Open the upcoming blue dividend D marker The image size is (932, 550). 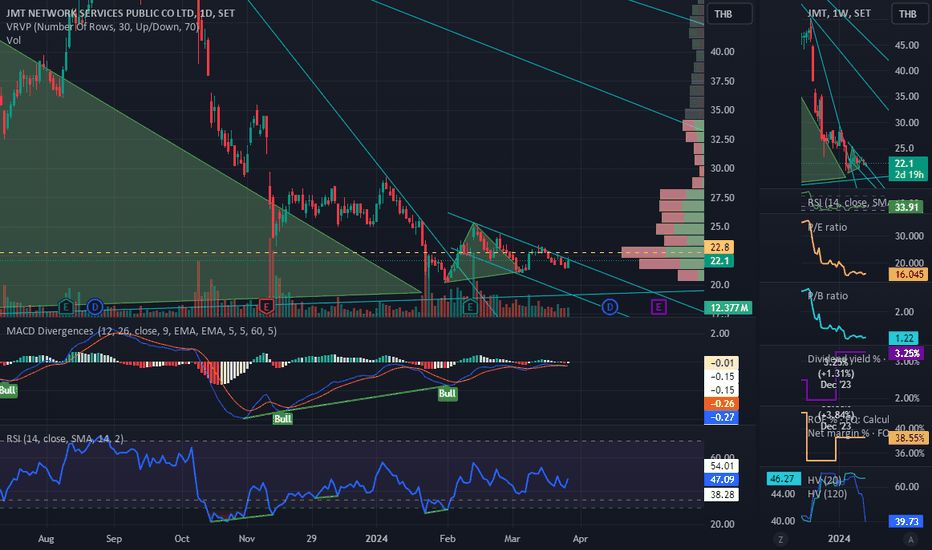[609, 307]
